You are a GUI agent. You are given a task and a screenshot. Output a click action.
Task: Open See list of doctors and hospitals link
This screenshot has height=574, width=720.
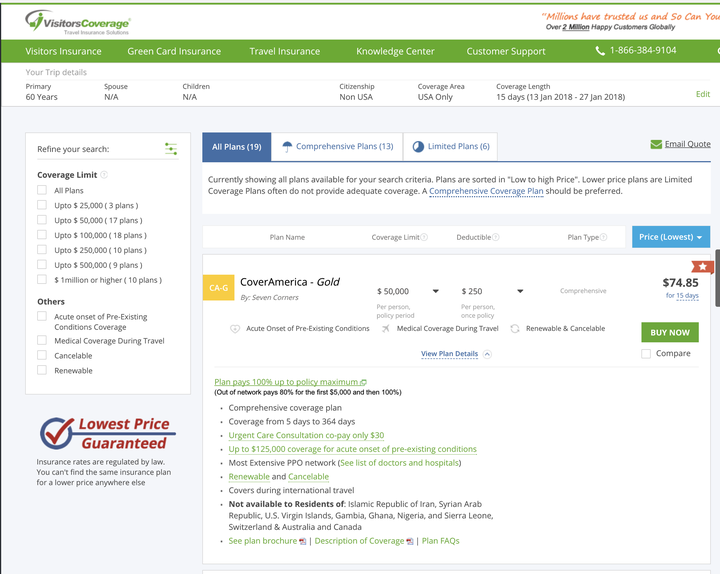399,463
